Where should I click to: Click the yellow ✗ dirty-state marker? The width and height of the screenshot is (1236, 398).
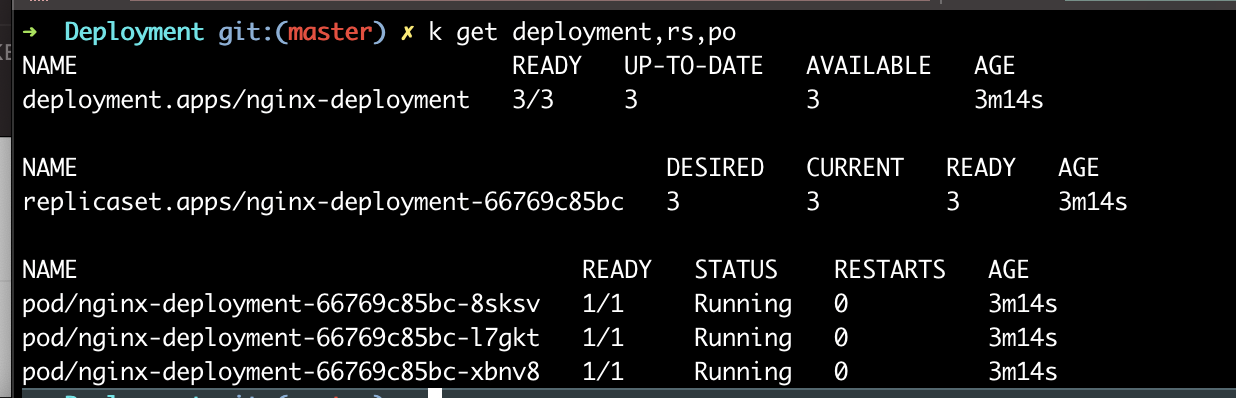point(407,34)
